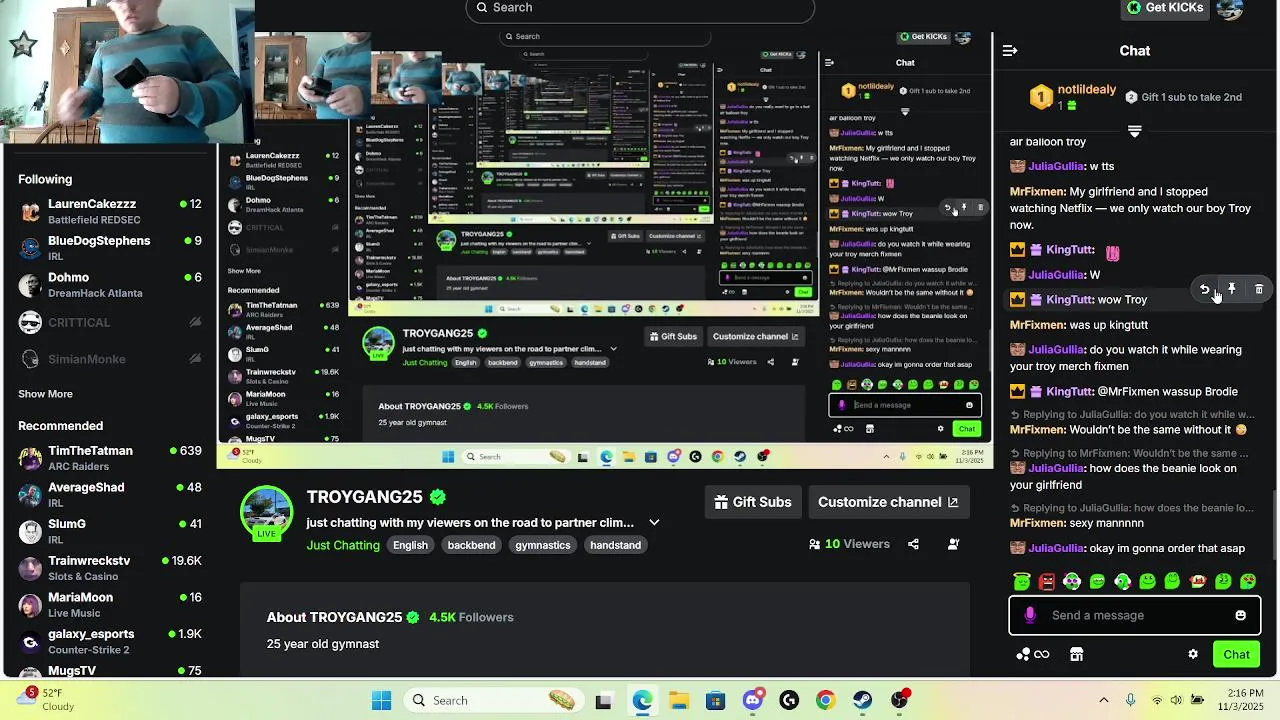Image resolution: width=1280 pixels, height=720 pixels.
Task: Click the user icon next to the share button
Action: pos(953,544)
